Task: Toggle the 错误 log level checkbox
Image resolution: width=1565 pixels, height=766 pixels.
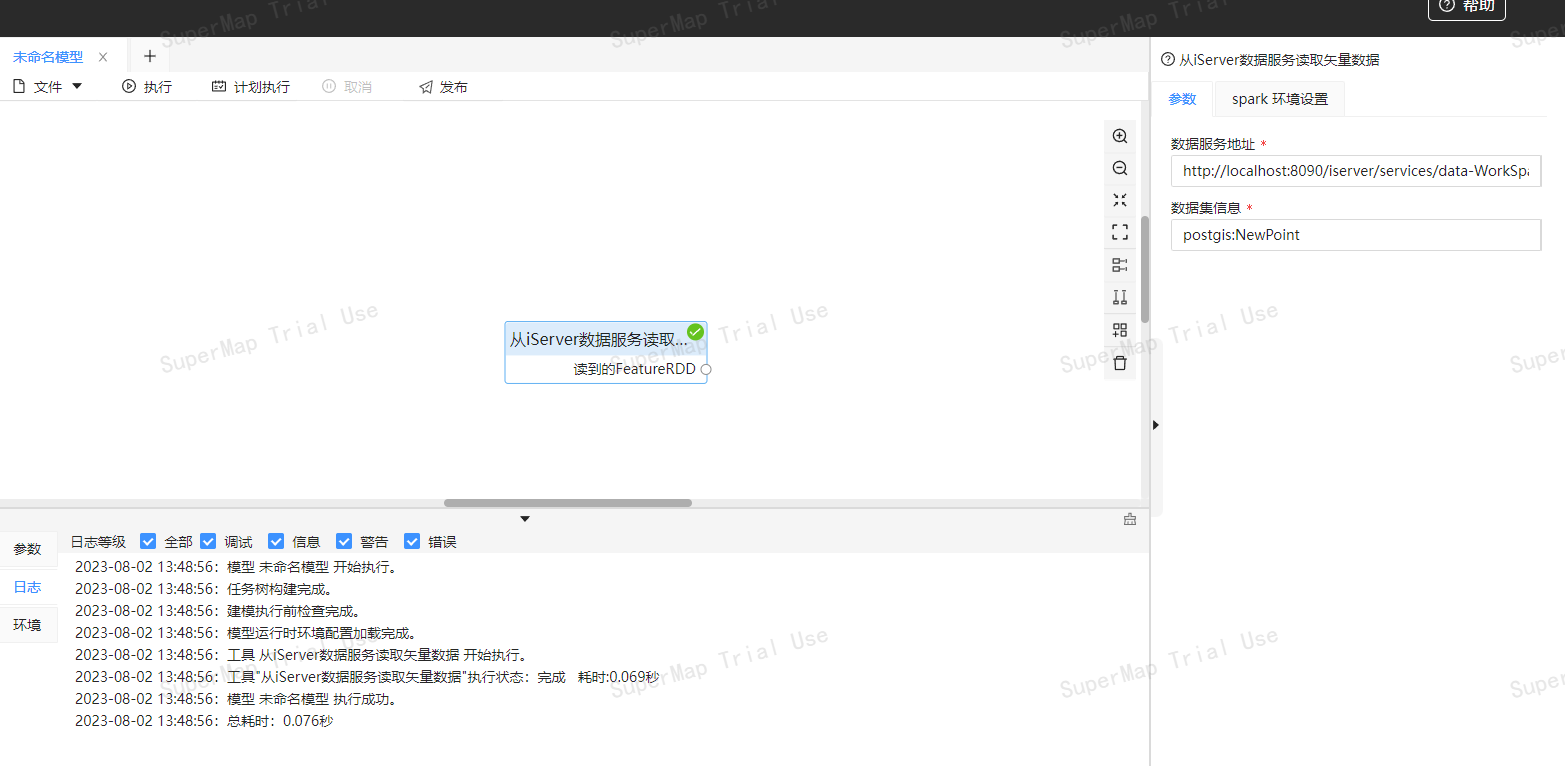Action: click(x=412, y=541)
